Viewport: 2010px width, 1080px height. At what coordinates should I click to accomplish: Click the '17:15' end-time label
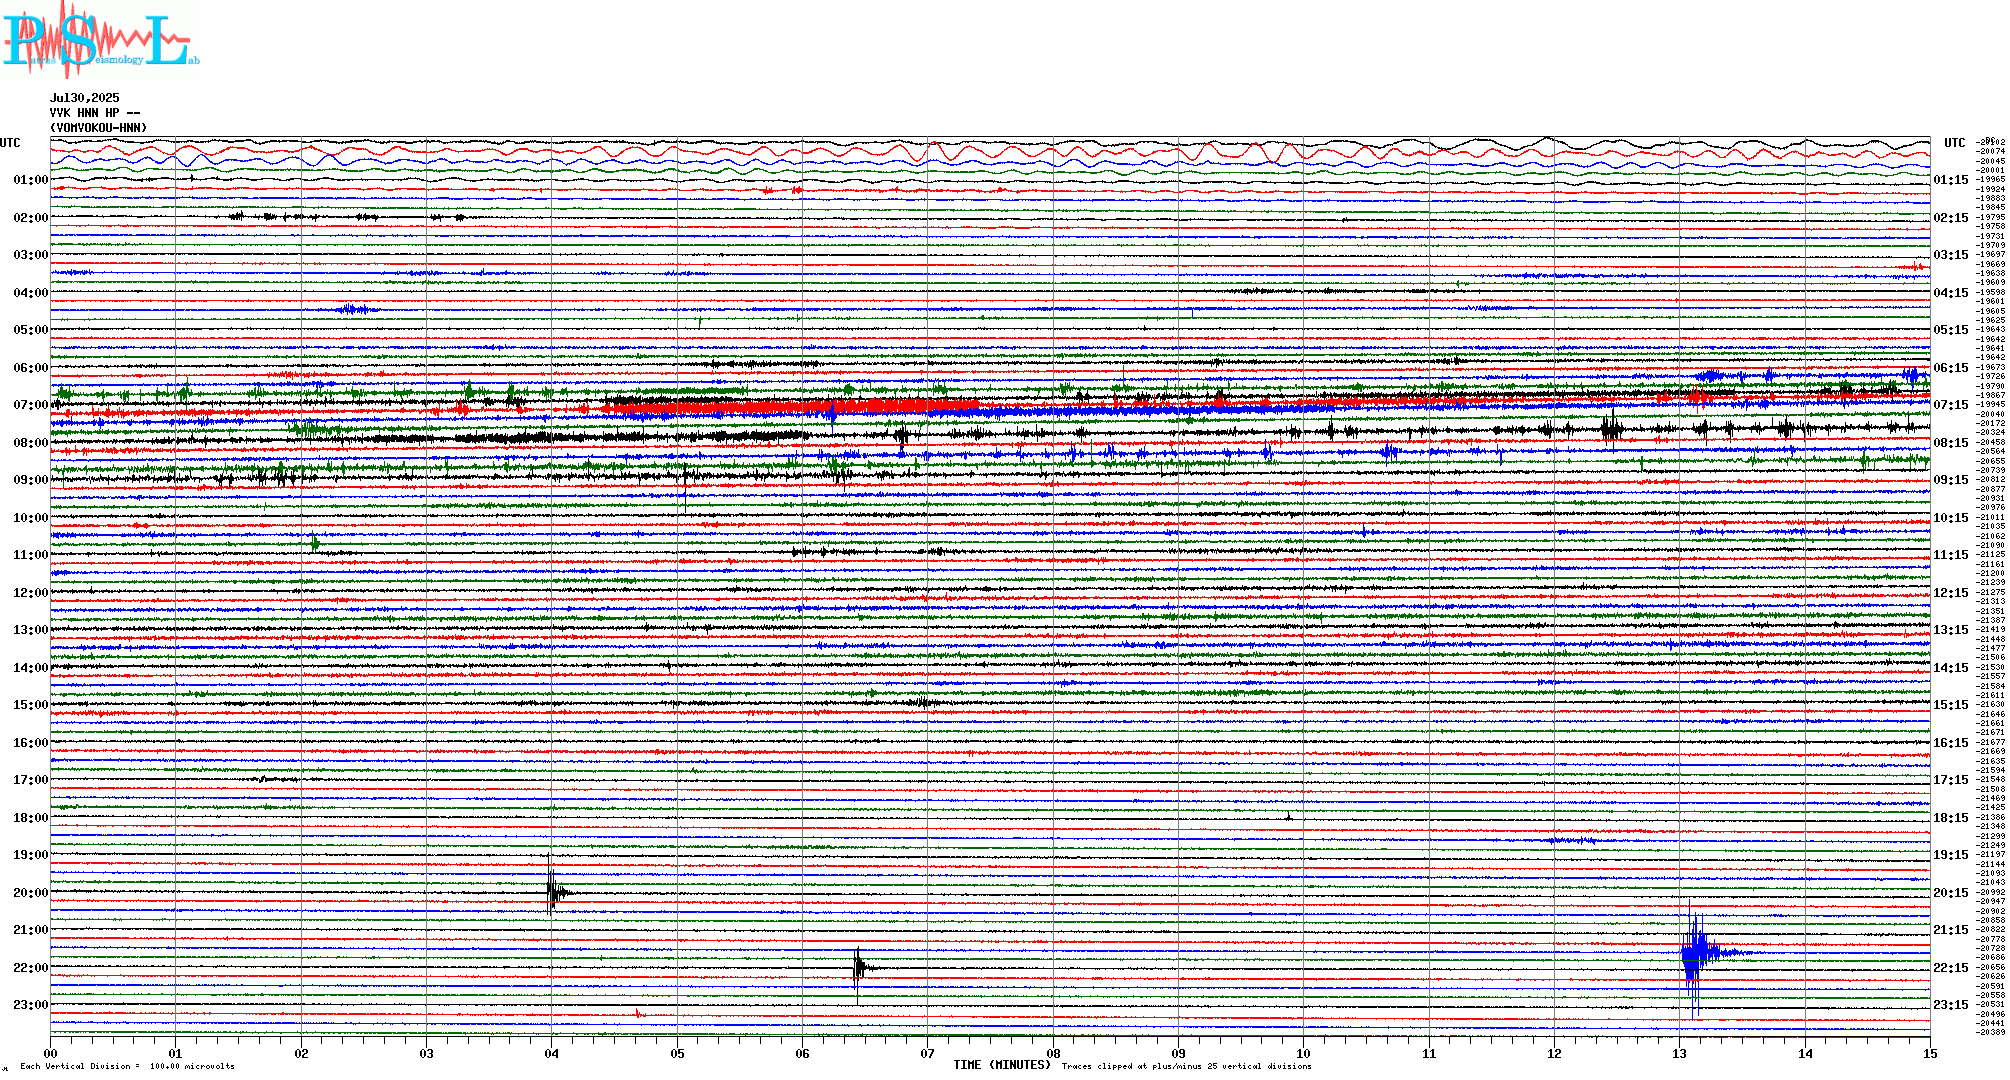click(x=1951, y=780)
